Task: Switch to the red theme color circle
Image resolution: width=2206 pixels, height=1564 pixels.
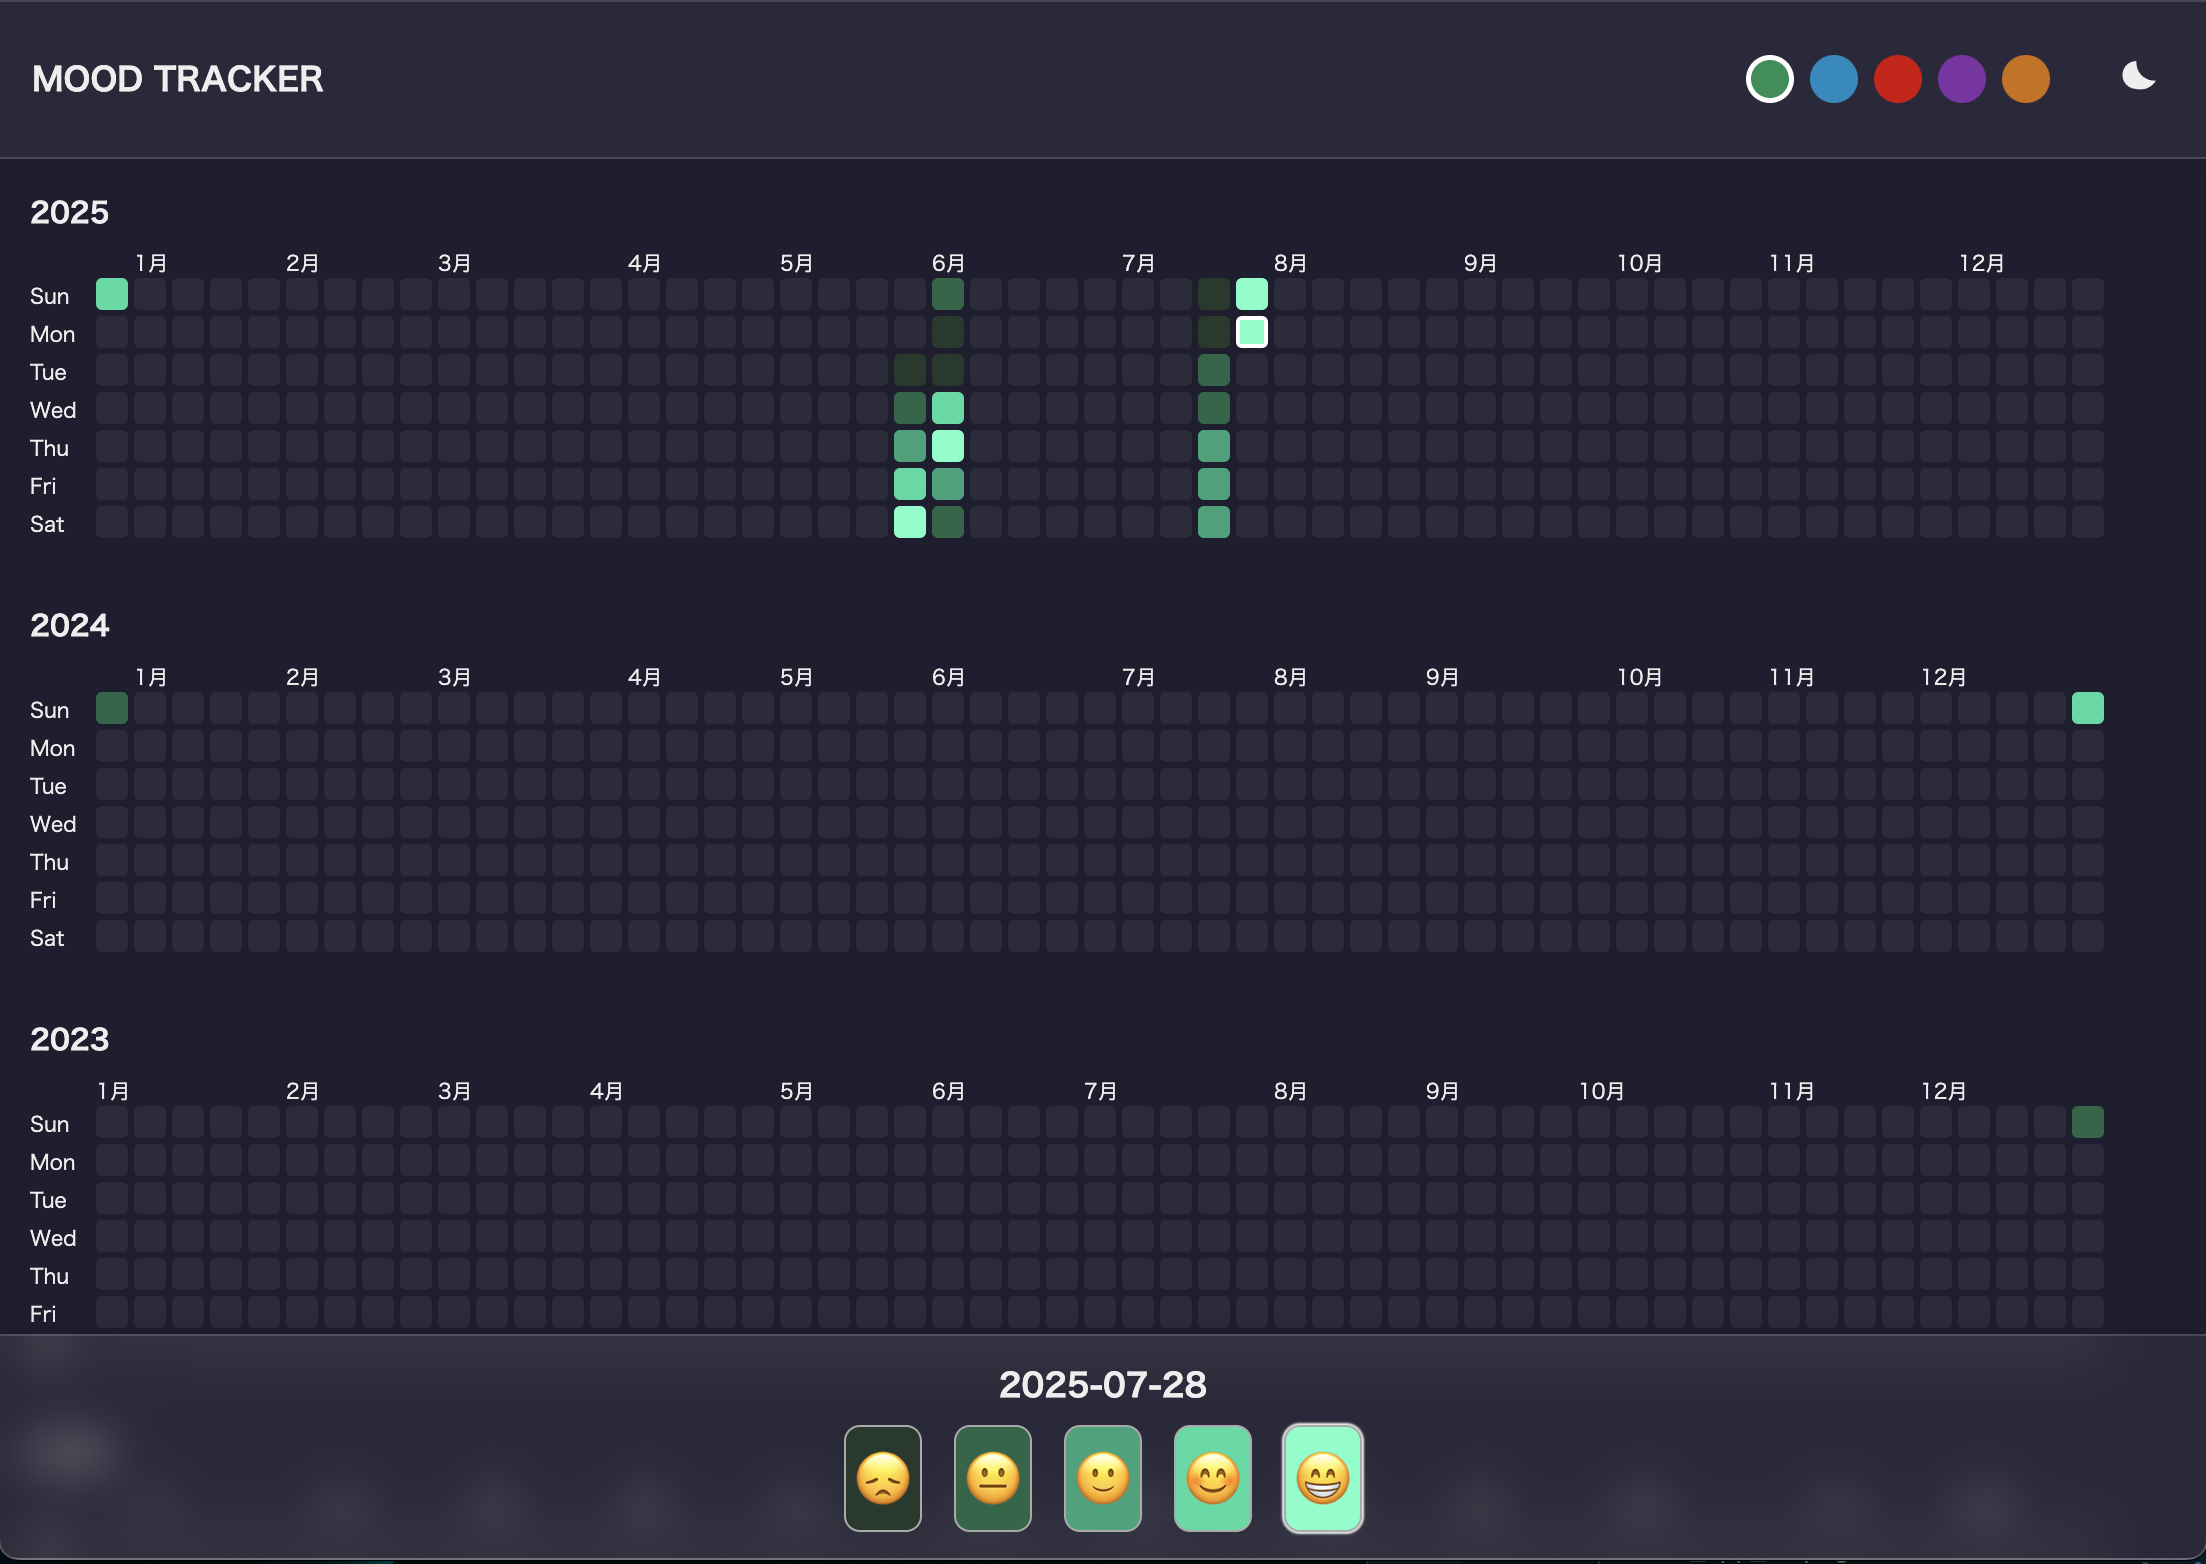Action: [x=1898, y=79]
